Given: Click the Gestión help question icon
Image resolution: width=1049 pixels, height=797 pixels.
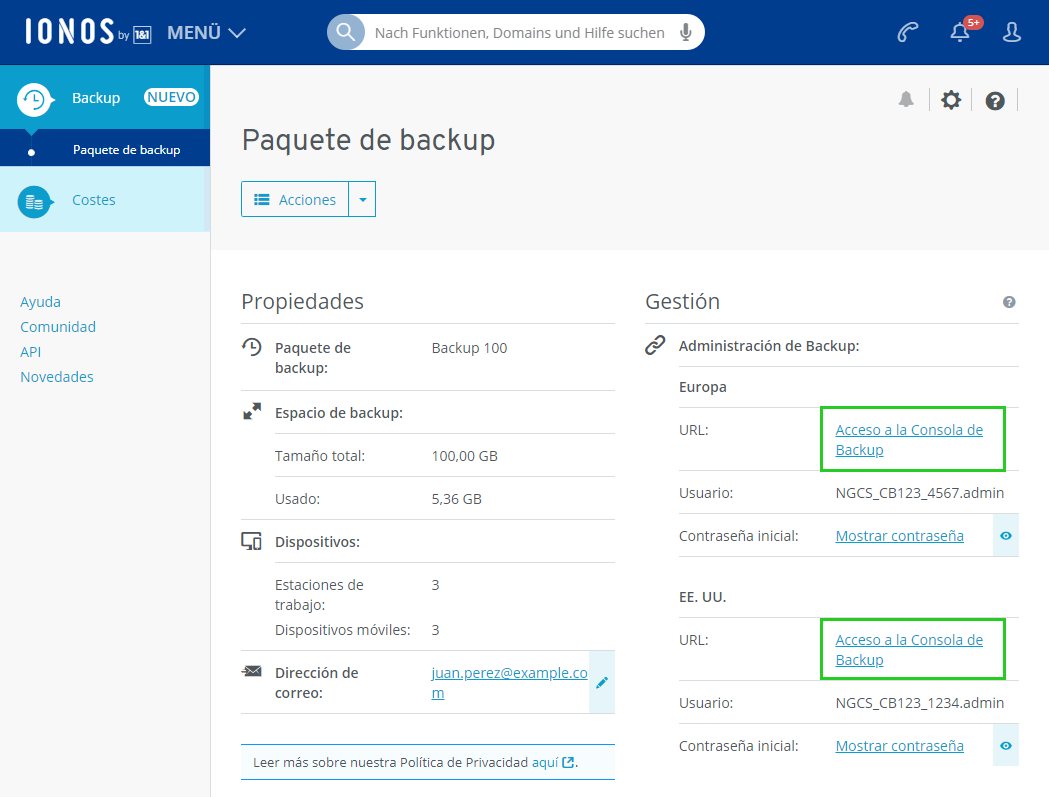Looking at the screenshot, I should coord(1009,302).
